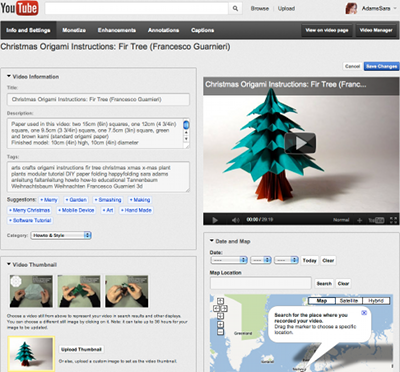The height and width of the screenshot is (372, 400).
Task: Open the Monetize tab
Action: point(74,30)
